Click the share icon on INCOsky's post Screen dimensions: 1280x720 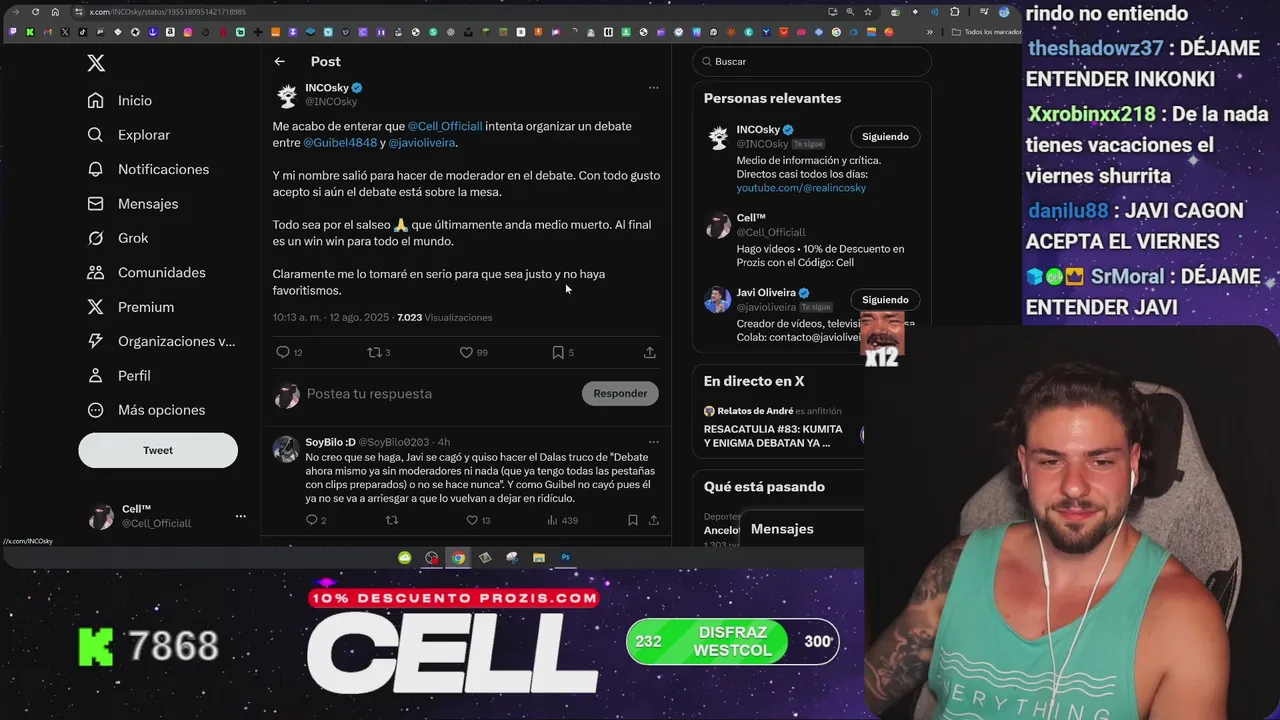[650, 352]
